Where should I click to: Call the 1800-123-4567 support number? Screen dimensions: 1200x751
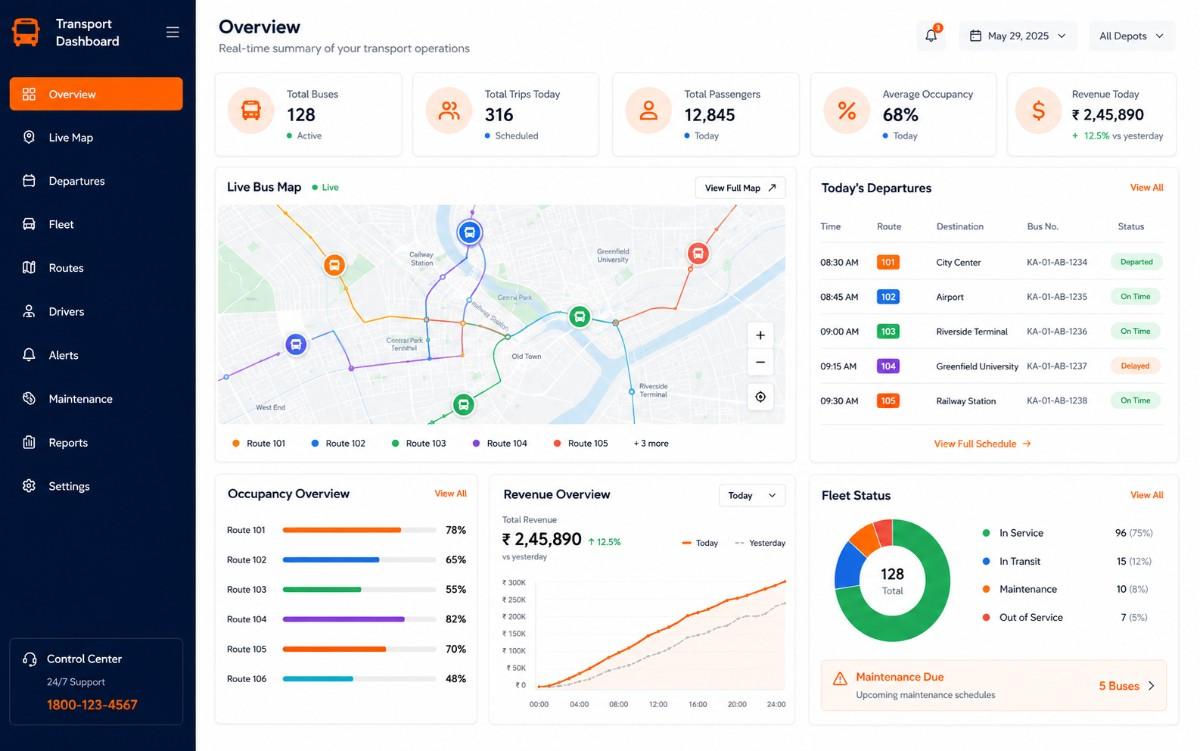(92, 705)
